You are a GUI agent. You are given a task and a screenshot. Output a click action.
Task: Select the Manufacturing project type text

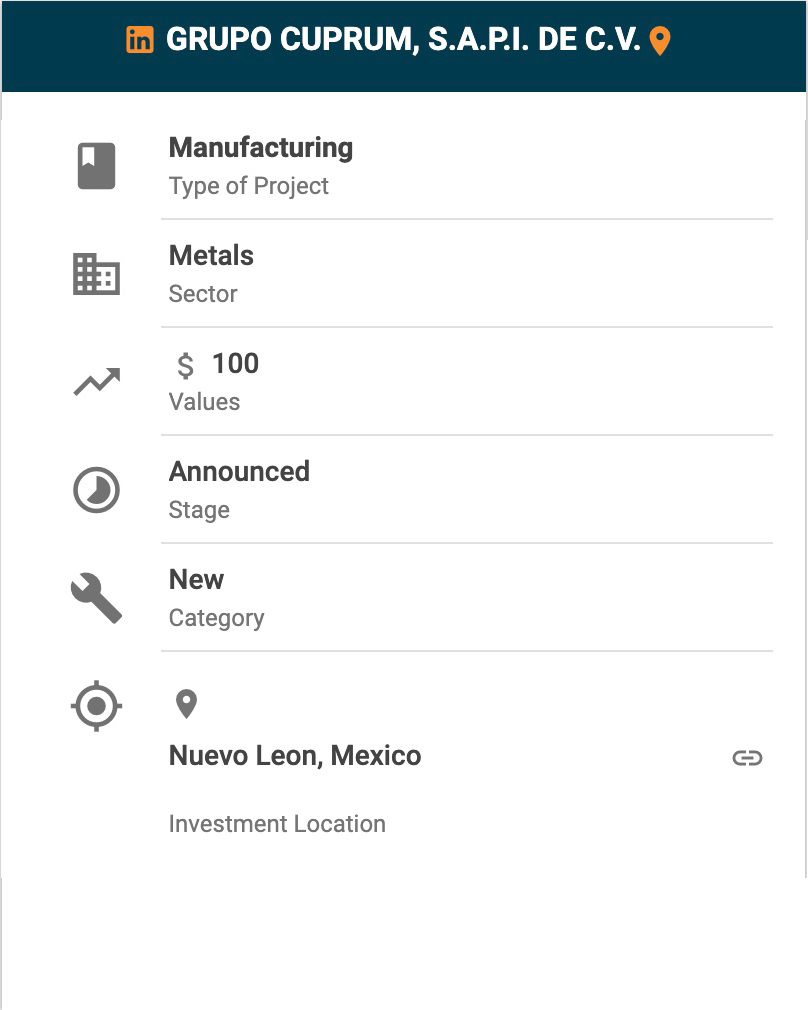tap(261, 148)
